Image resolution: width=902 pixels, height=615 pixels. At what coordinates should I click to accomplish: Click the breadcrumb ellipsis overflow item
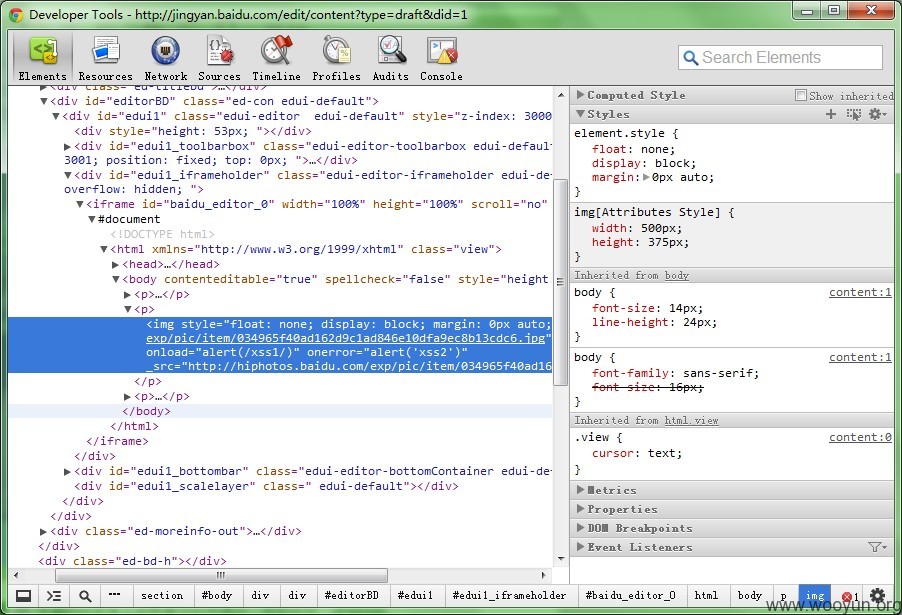(x=114, y=594)
